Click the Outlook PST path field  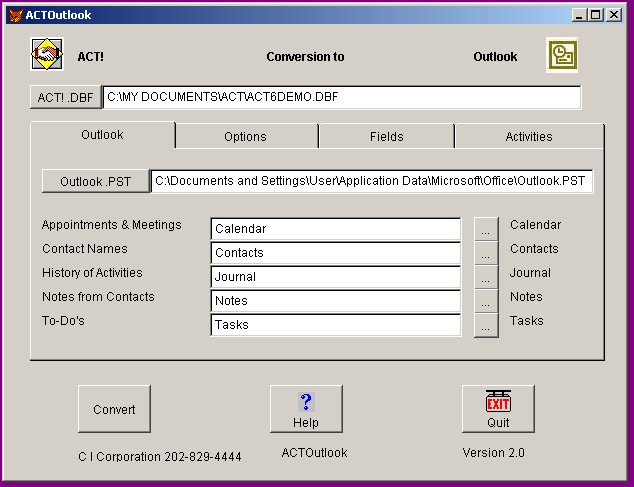(372, 181)
